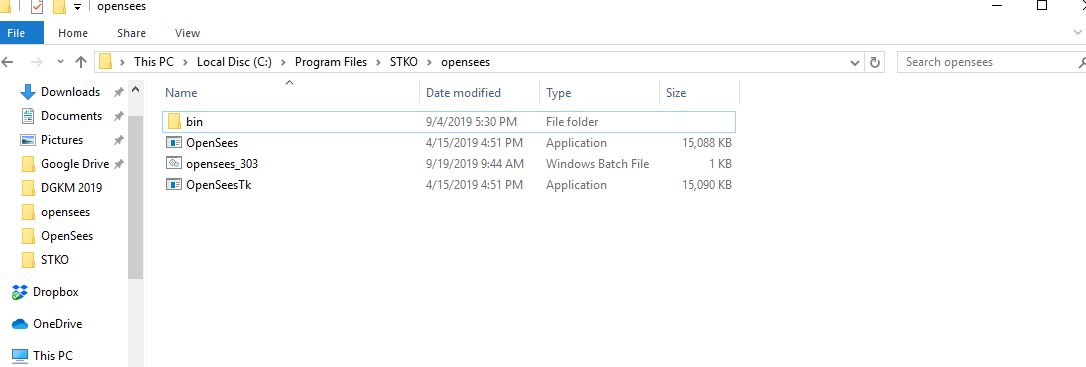Select the OneDrive navigation item
1086x367 pixels.
(57, 324)
